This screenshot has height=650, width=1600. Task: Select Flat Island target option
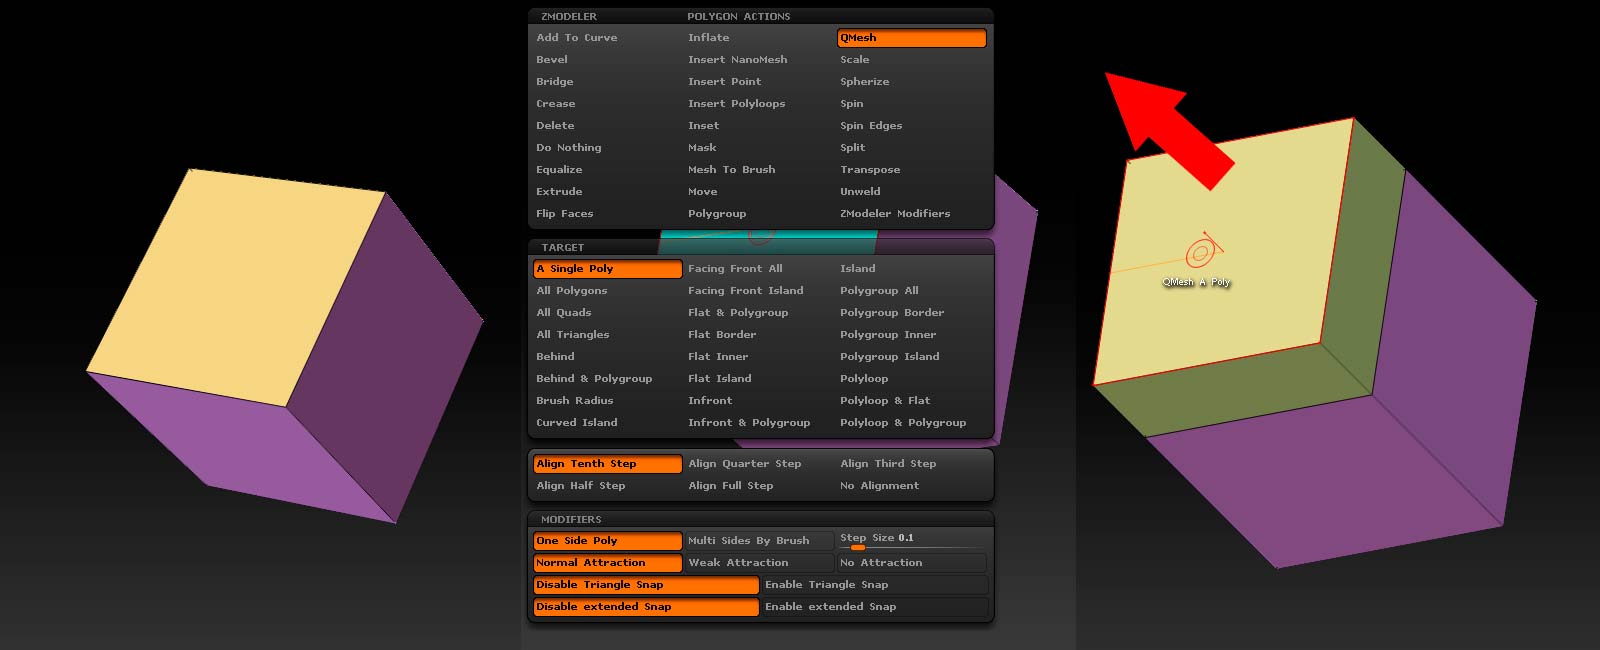[719, 379]
